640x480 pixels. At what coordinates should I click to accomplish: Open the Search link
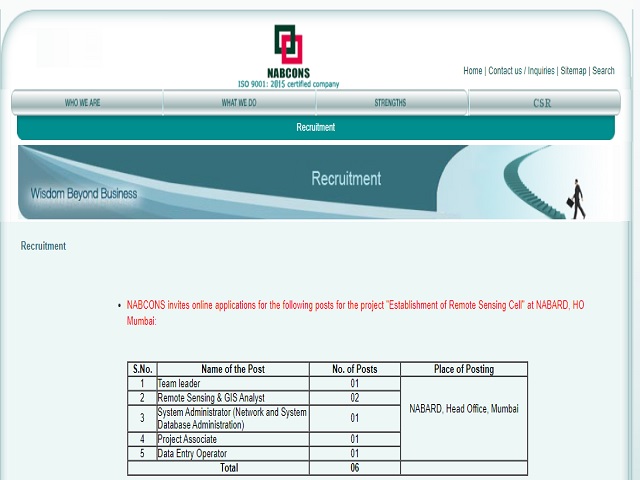click(x=603, y=71)
